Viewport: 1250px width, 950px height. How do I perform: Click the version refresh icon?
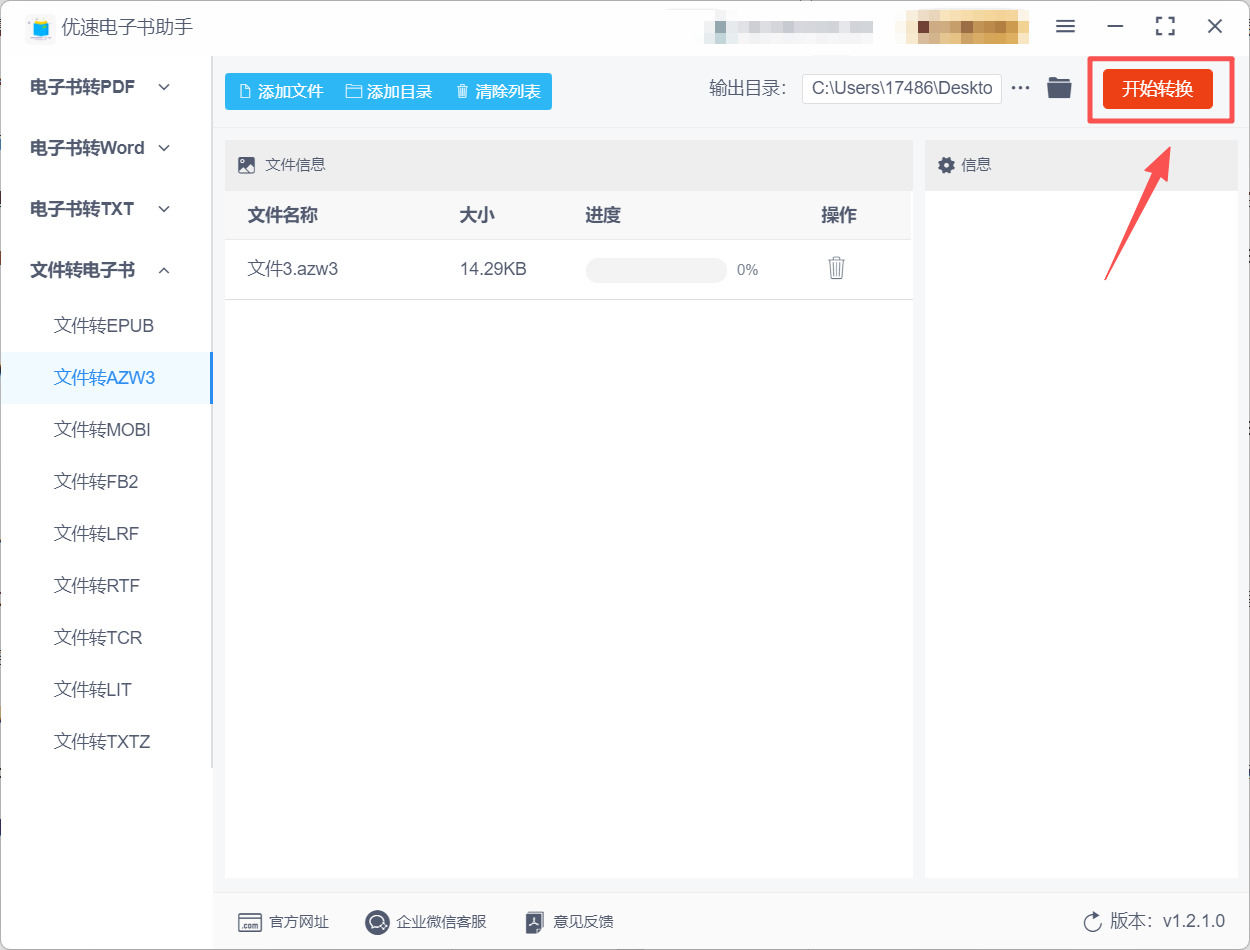[x=1092, y=922]
